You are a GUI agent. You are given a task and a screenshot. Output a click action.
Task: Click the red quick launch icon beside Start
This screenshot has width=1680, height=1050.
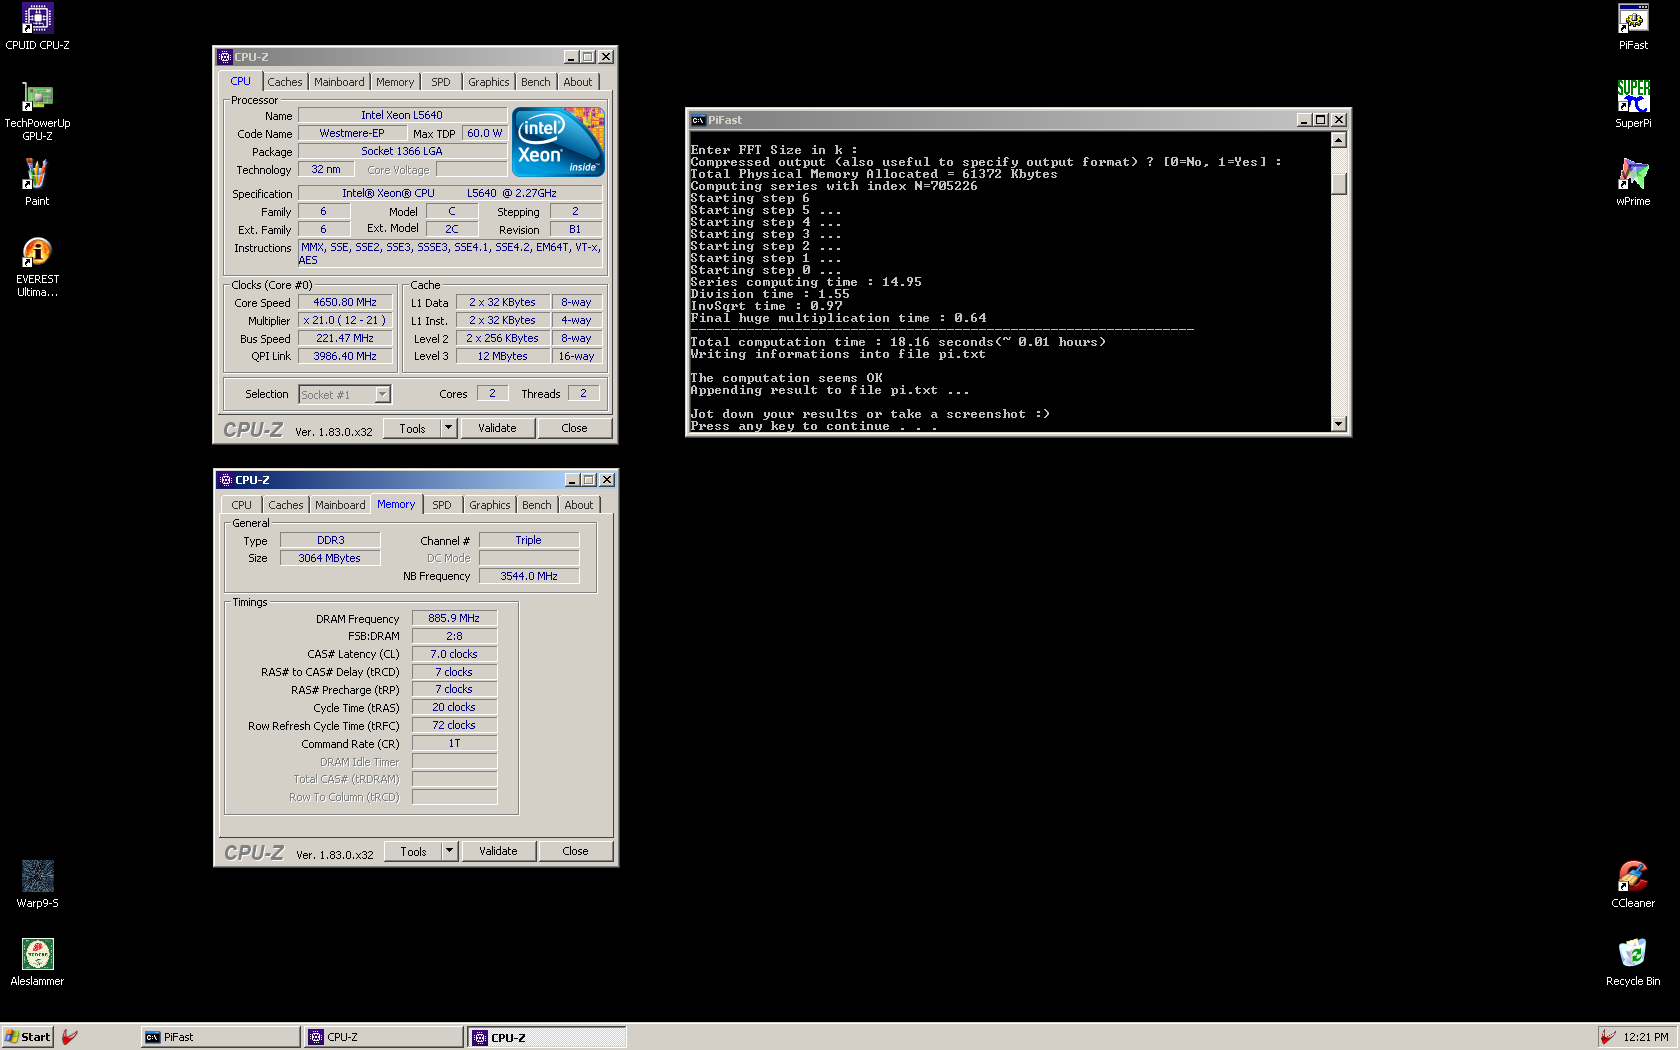pyautogui.click(x=70, y=1037)
